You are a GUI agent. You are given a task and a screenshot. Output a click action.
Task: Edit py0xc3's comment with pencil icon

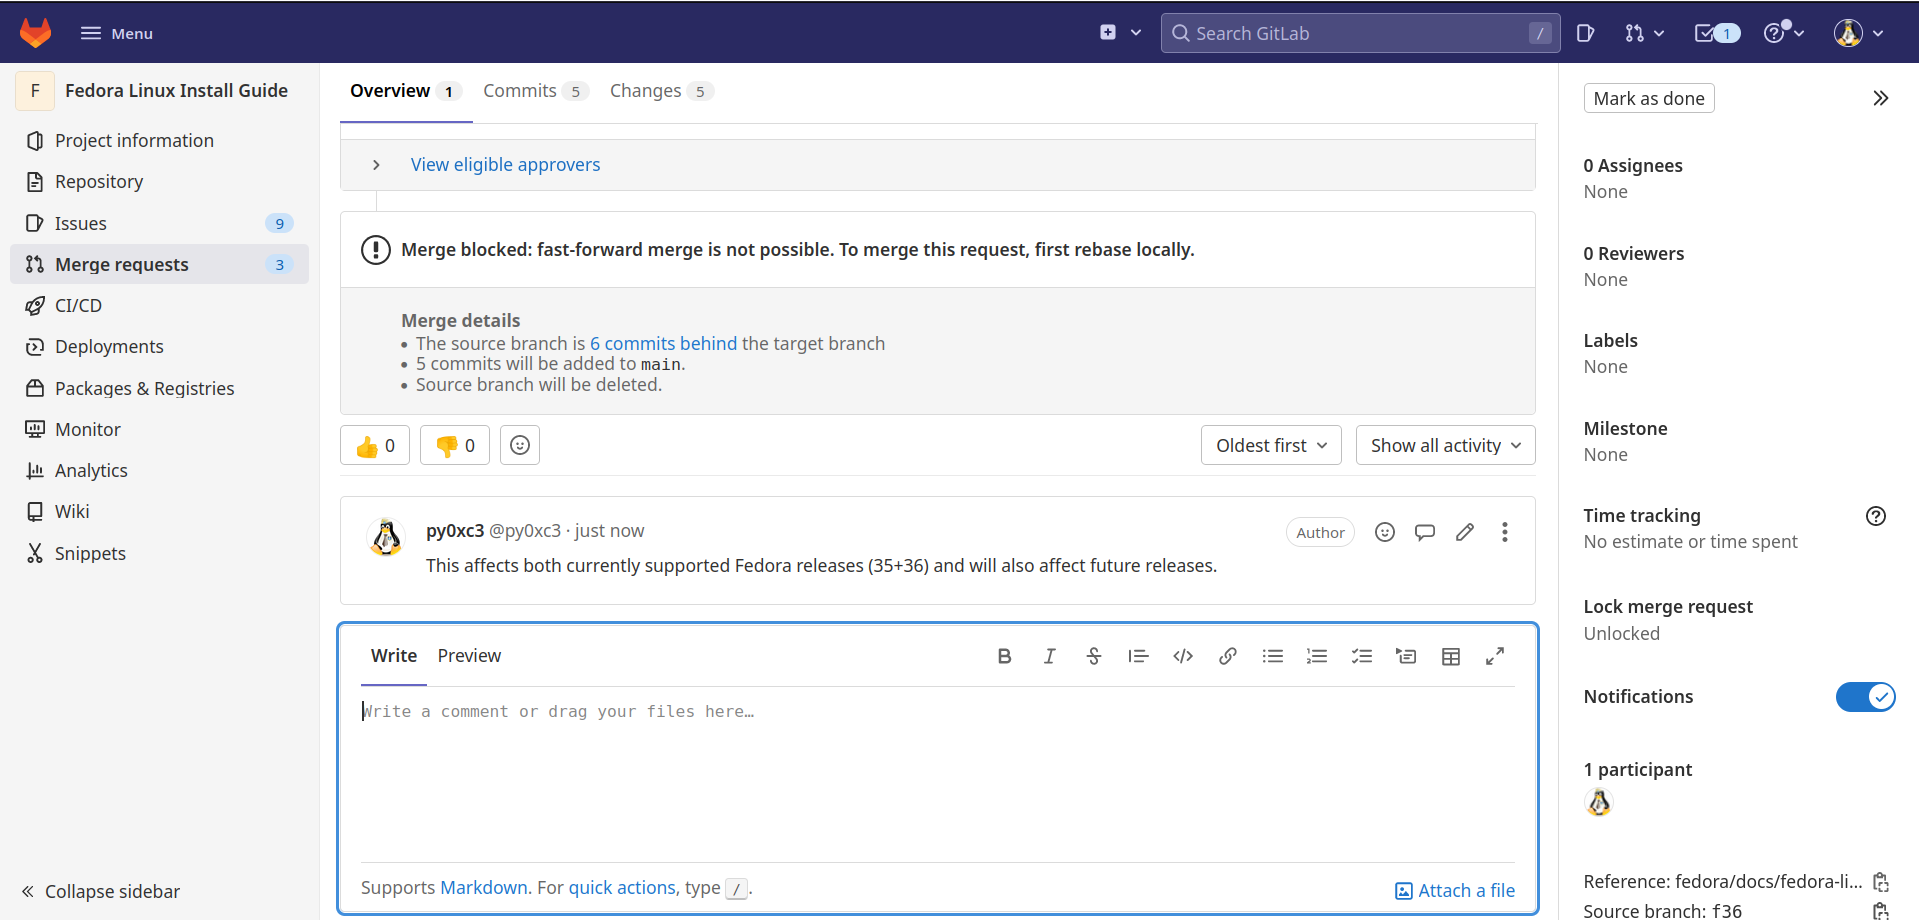coord(1465,532)
